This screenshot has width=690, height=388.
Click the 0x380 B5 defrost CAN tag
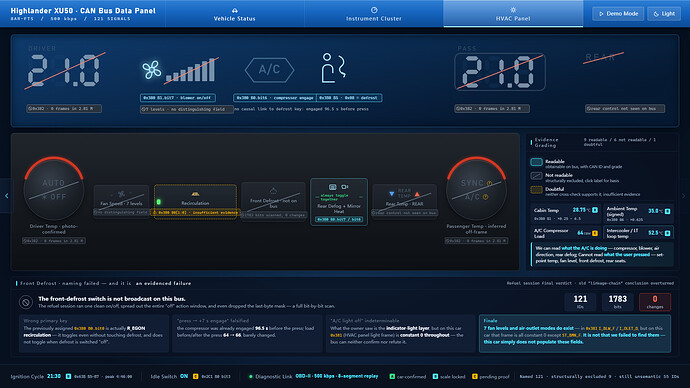(x=349, y=98)
